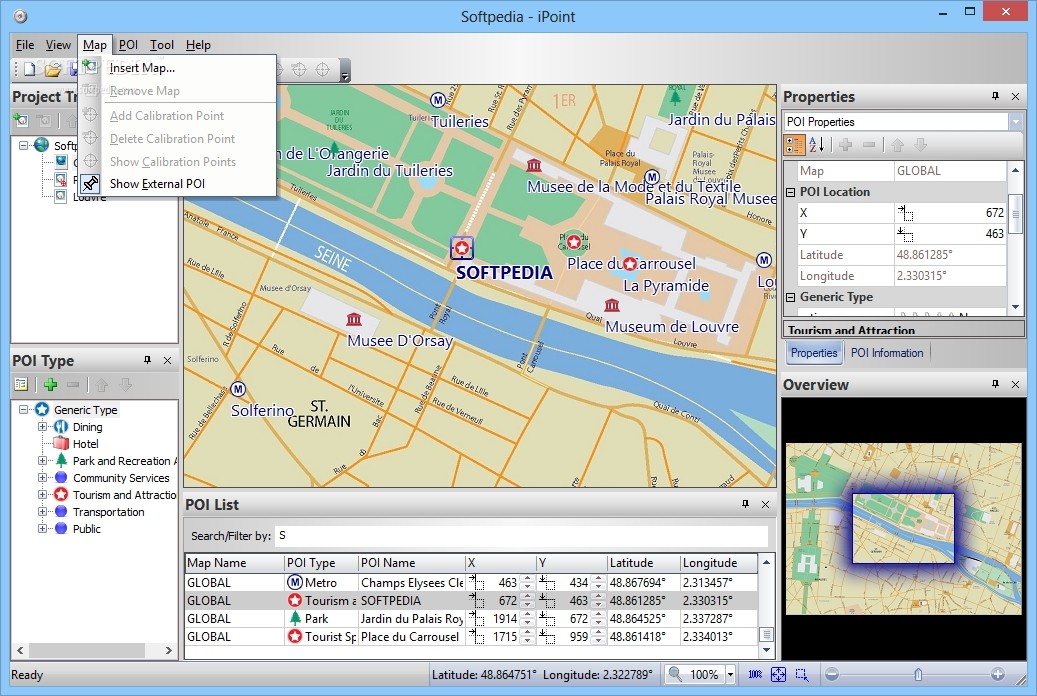
Task: Sort properties alphabetically
Action: [x=816, y=144]
